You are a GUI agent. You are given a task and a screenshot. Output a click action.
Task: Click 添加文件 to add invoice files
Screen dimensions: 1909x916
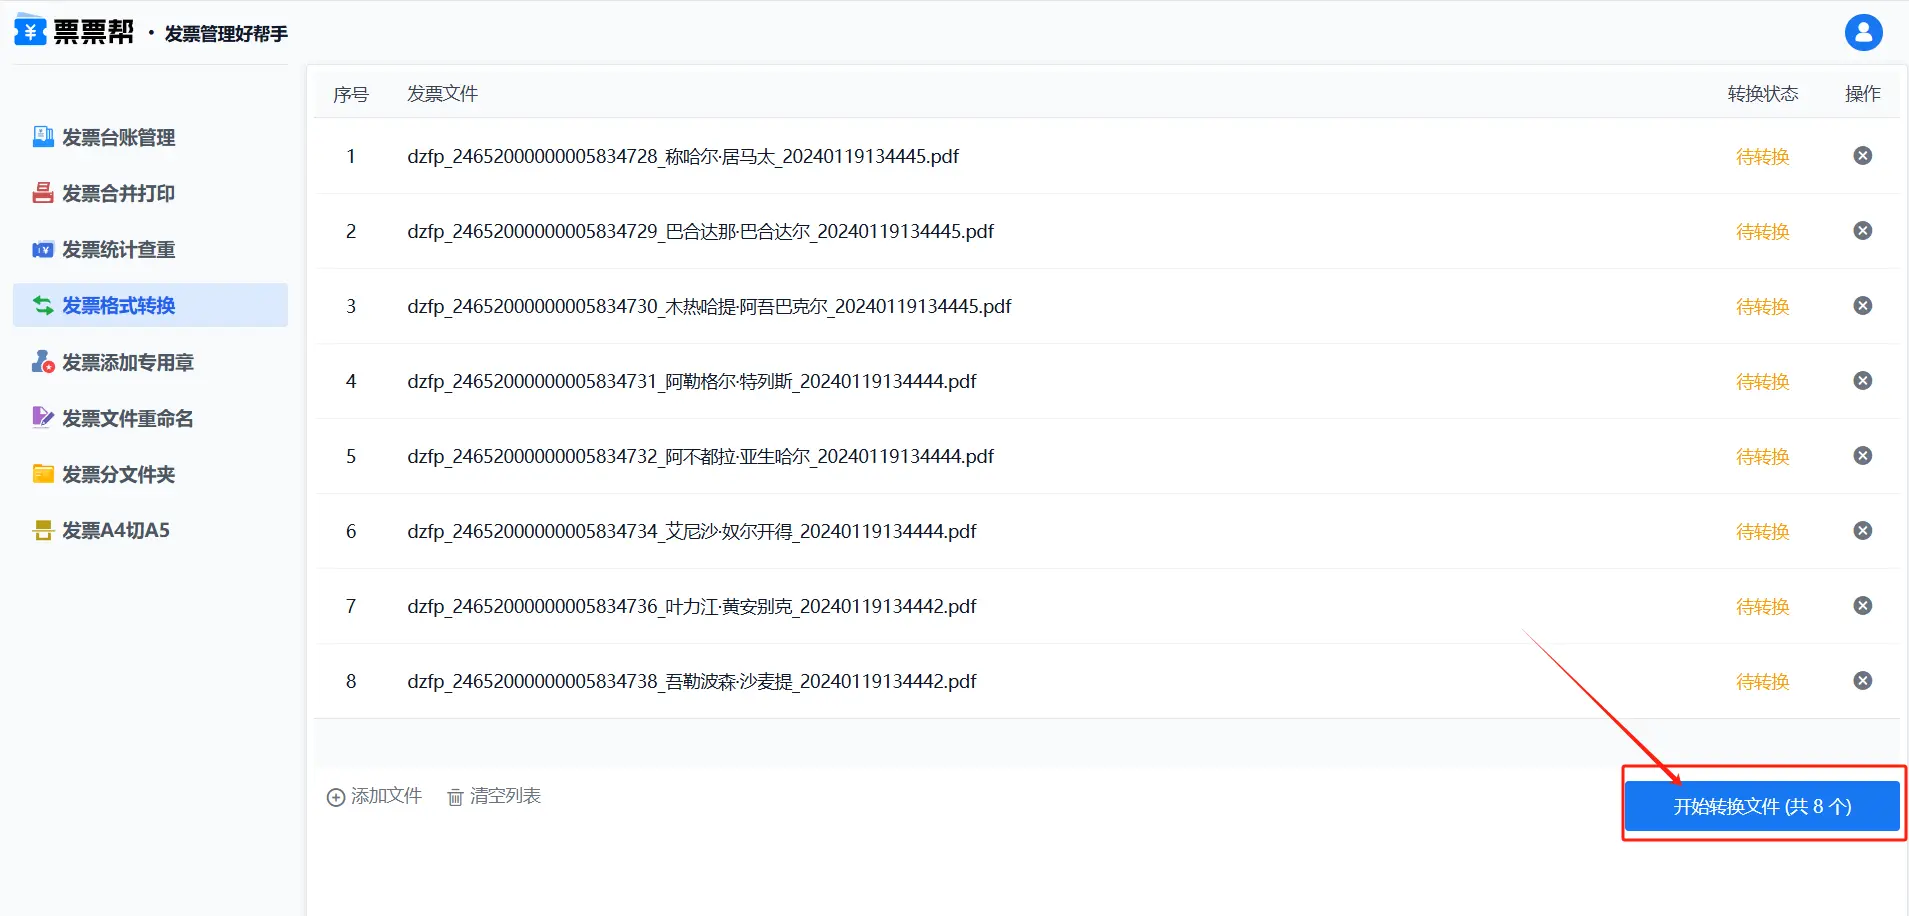click(375, 796)
